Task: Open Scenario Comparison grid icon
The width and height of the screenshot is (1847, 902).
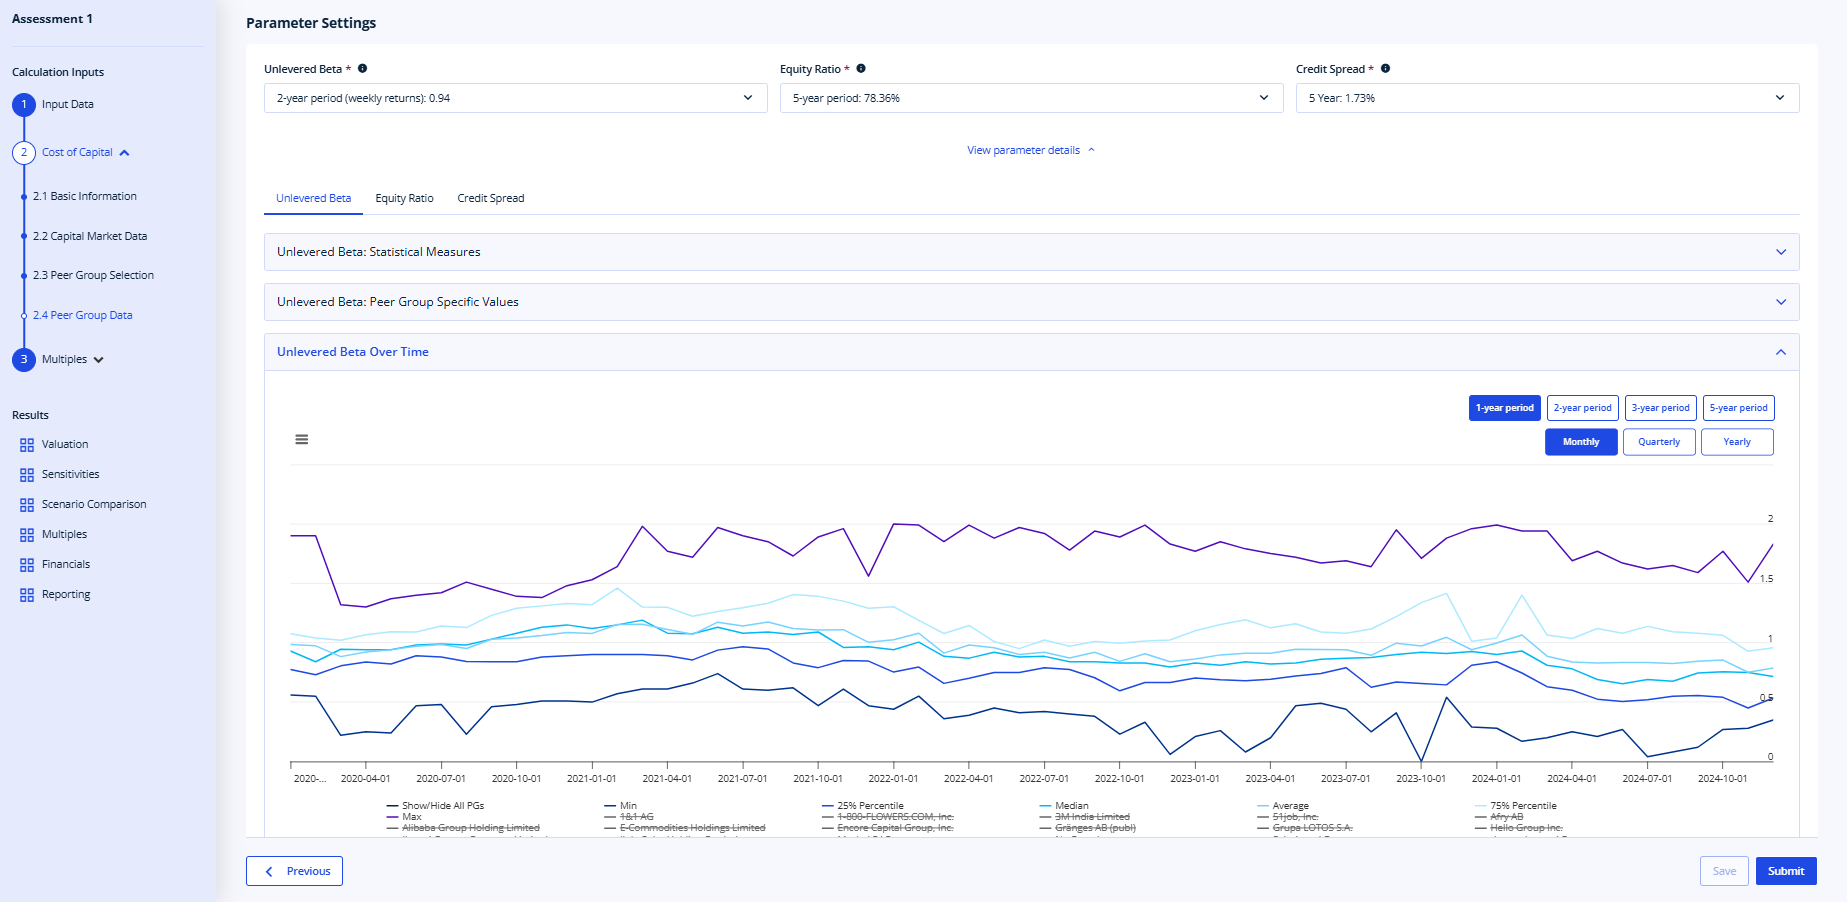Action: (x=27, y=505)
